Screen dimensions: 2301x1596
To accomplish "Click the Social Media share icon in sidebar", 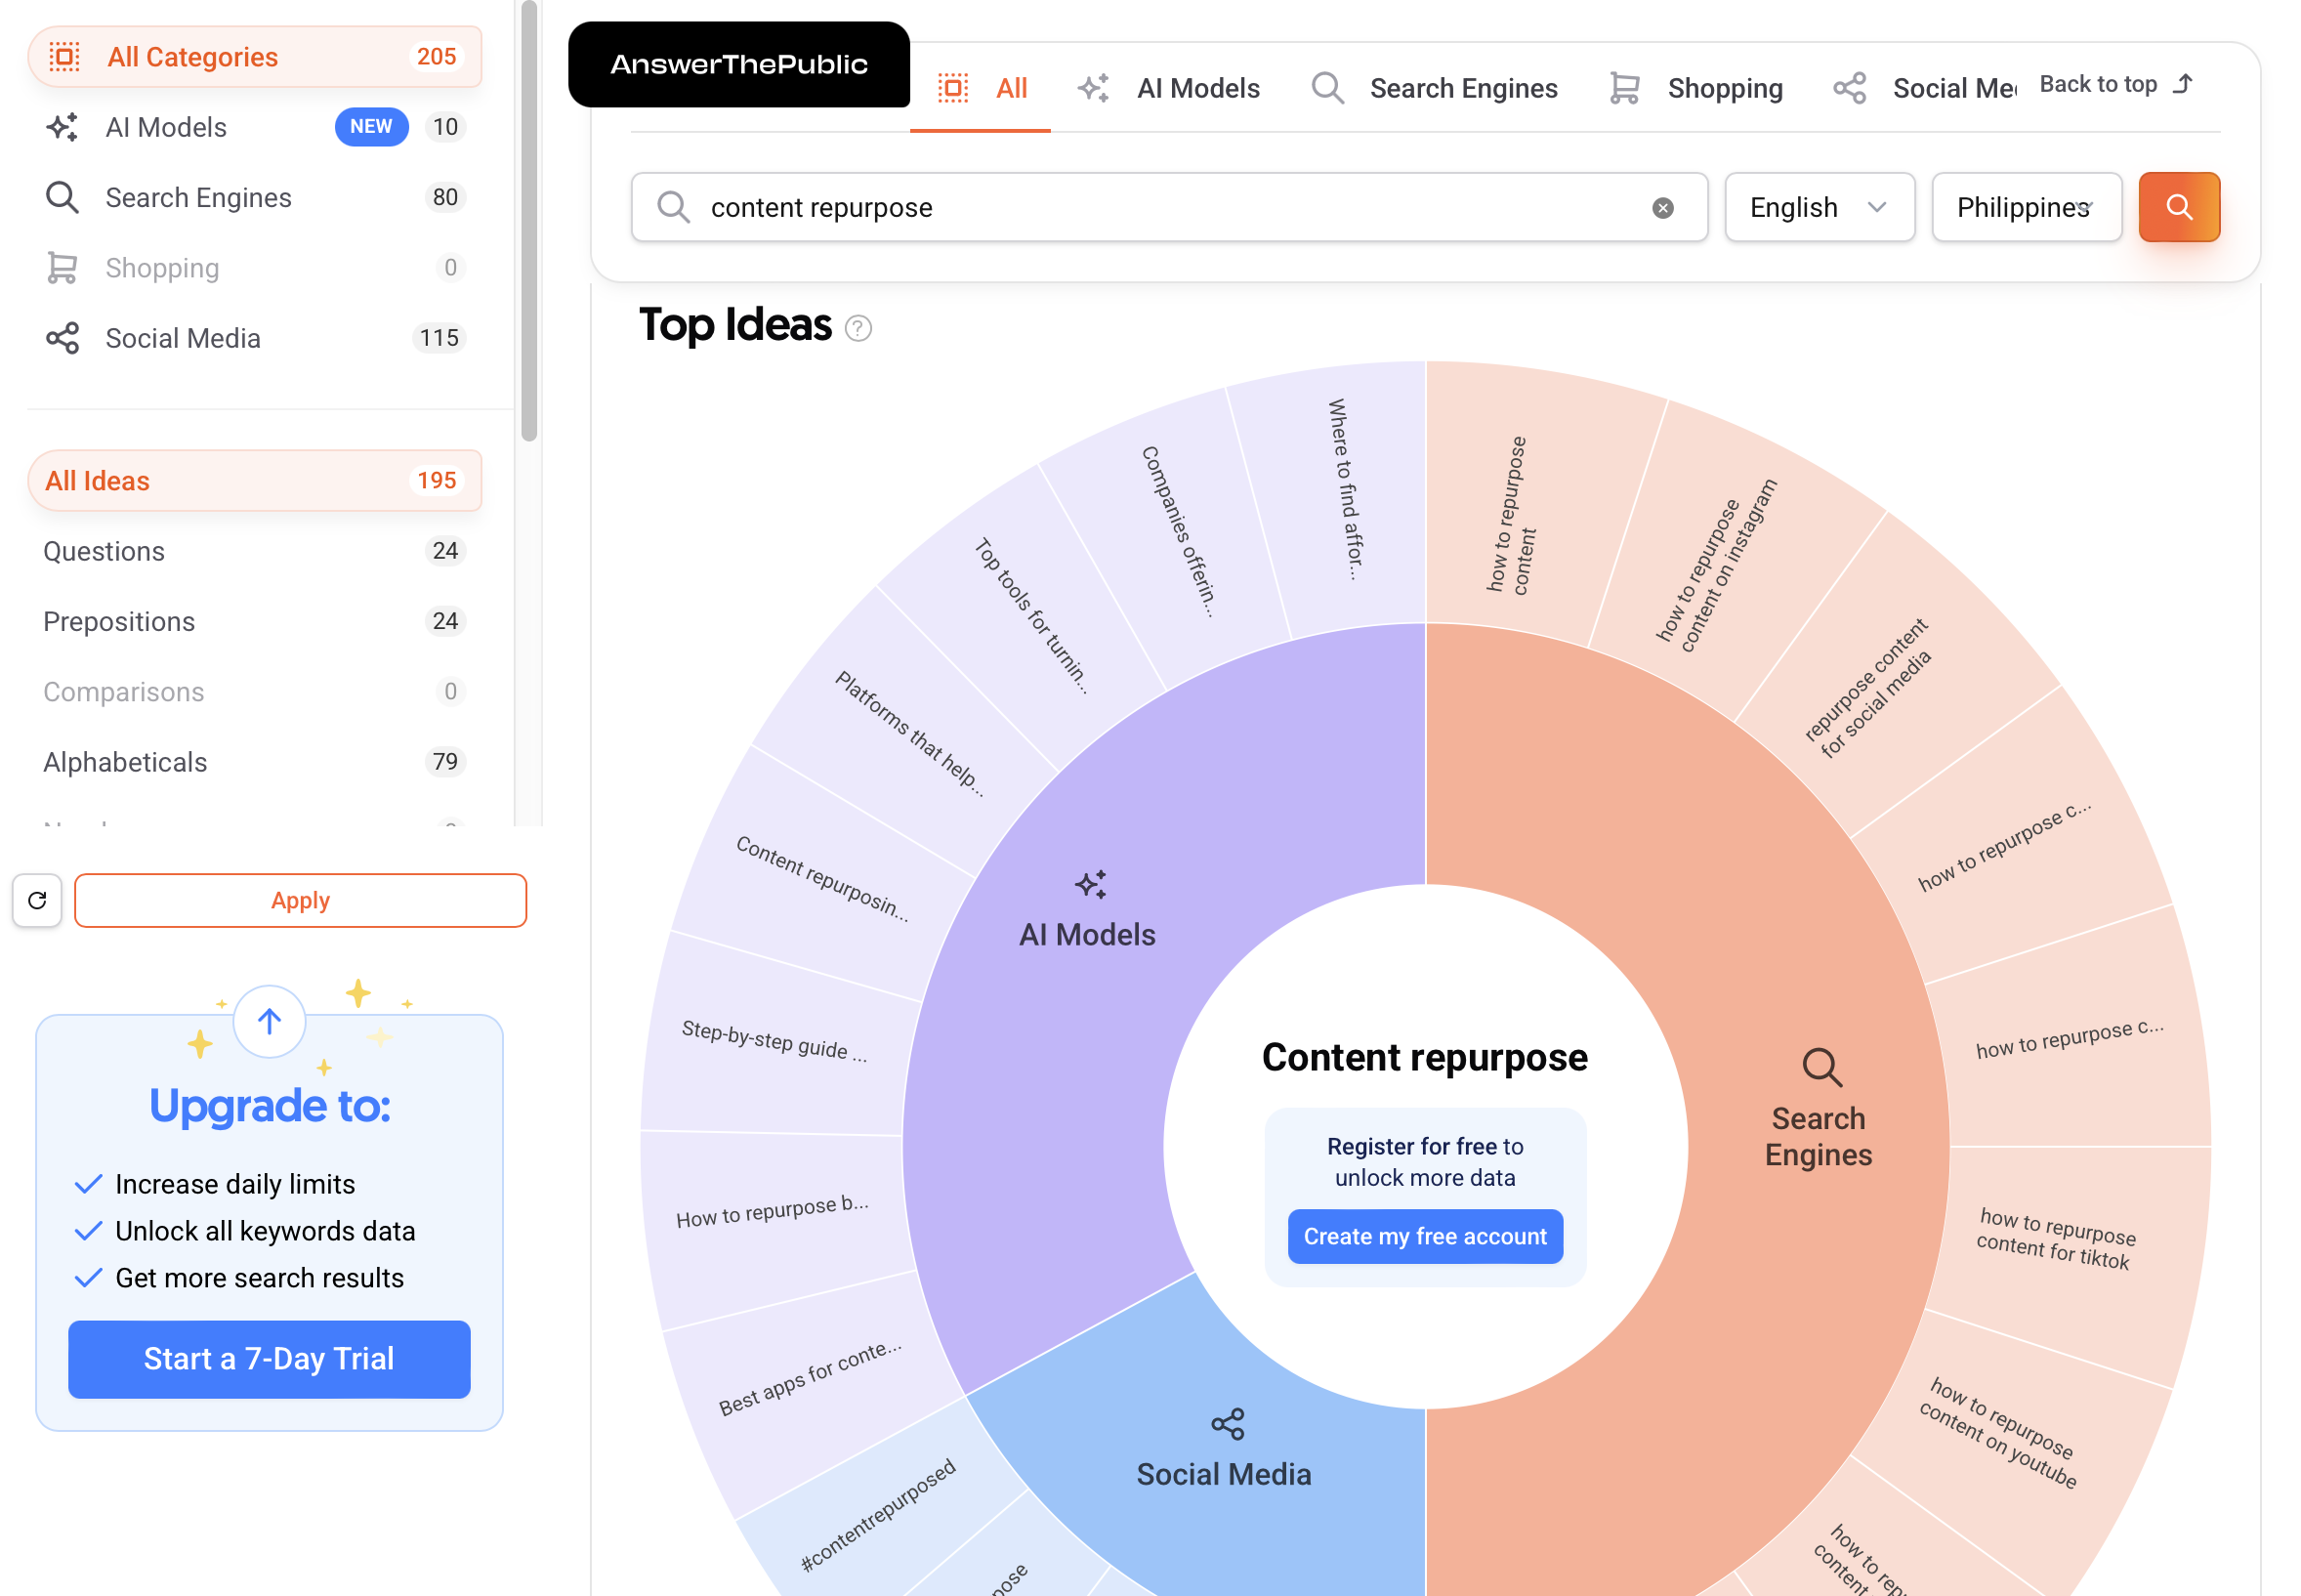I will click(x=62, y=338).
